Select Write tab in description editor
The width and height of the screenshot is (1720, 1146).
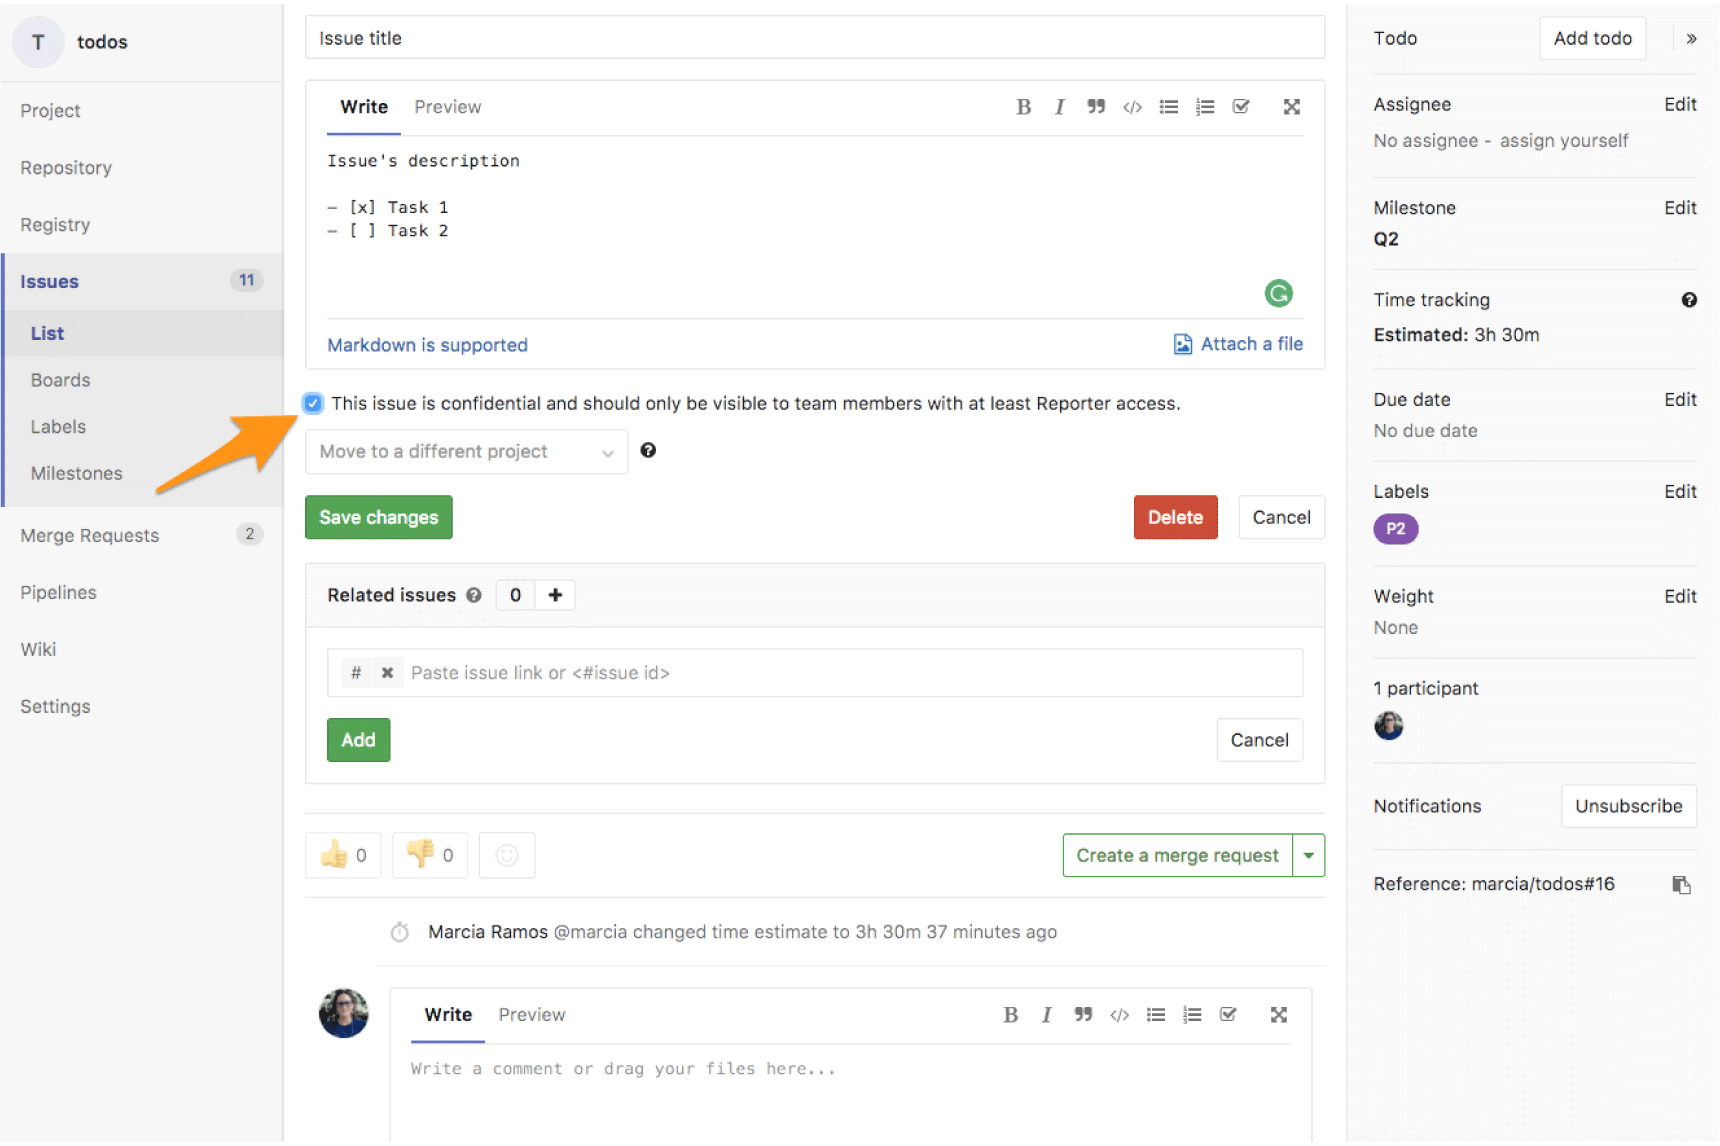pos(364,107)
